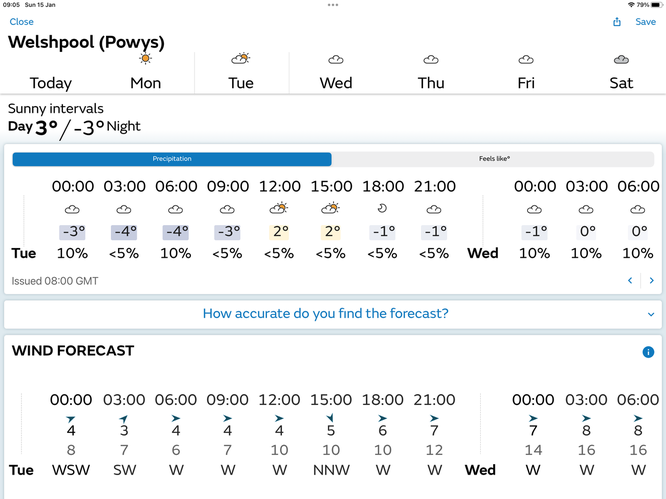666x499 pixels.
Task: Tap the three dots at screen top
Action: click(x=333, y=5)
